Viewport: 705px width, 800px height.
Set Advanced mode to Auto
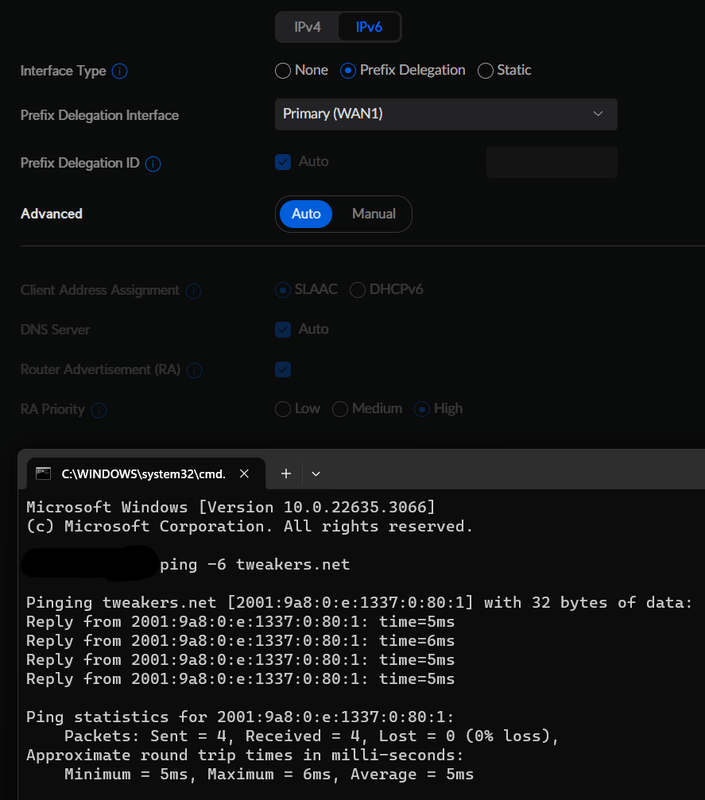306,214
